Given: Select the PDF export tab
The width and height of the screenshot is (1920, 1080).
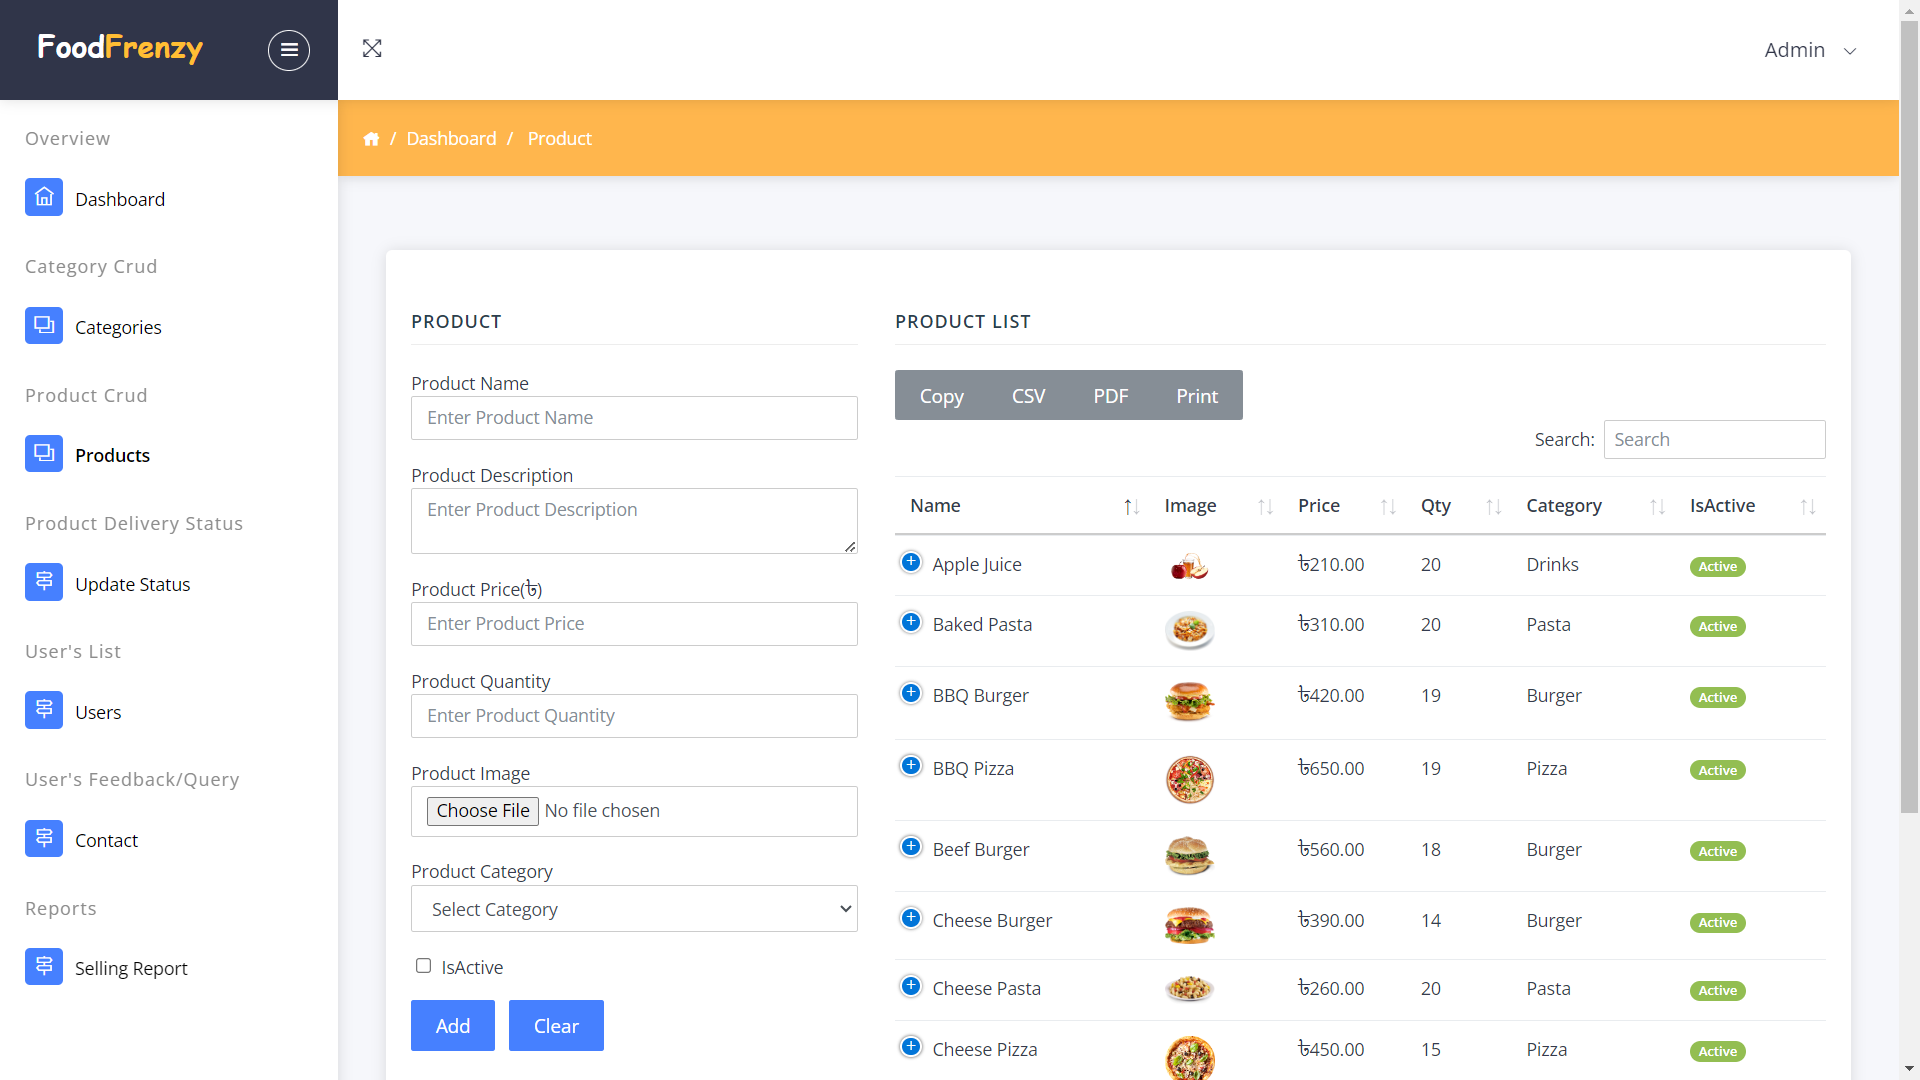Looking at the screenshot, I should tap(1110, 395).
